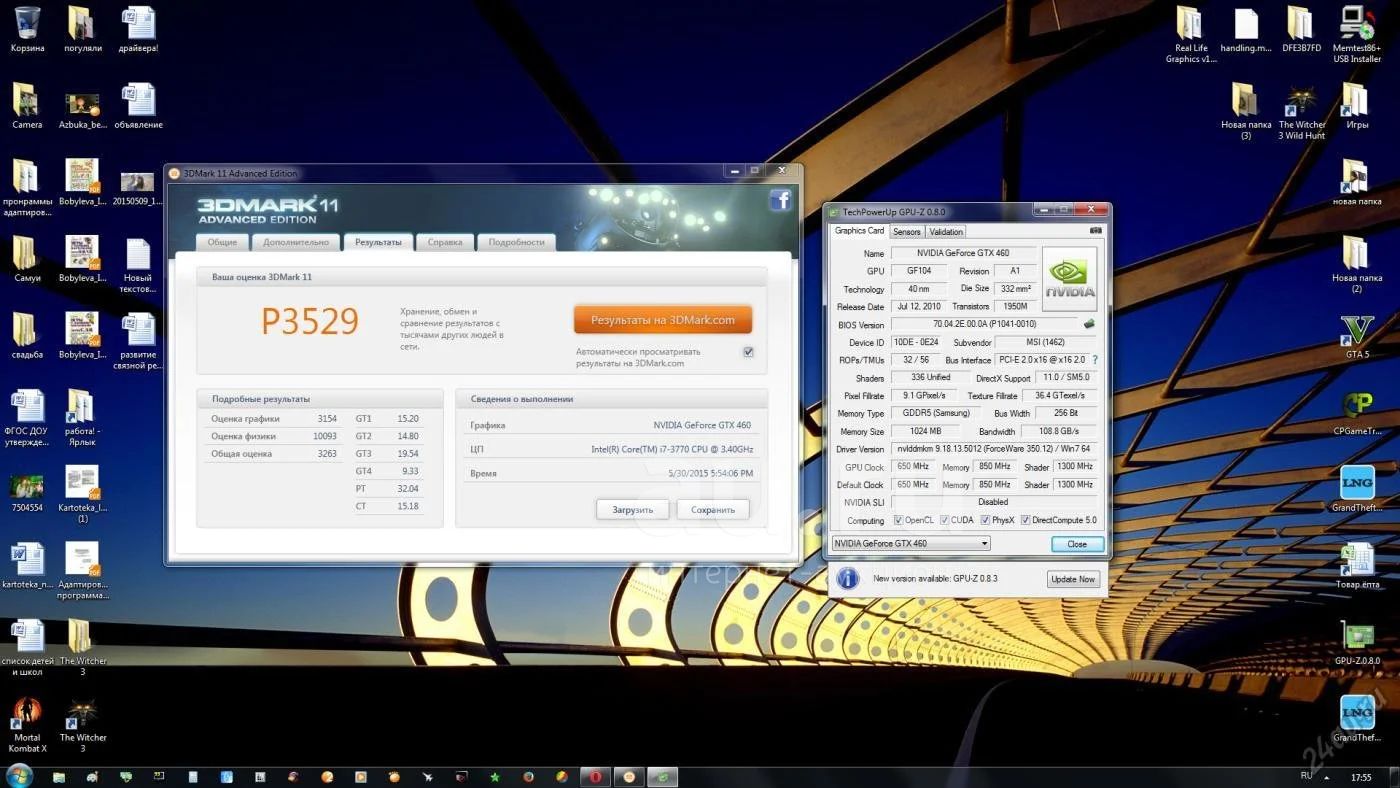This screenshot has width=1400, height=788.
Task: Click the Opera icon in the taskbar
Action: pyautogui.click(x=595, y=777)
